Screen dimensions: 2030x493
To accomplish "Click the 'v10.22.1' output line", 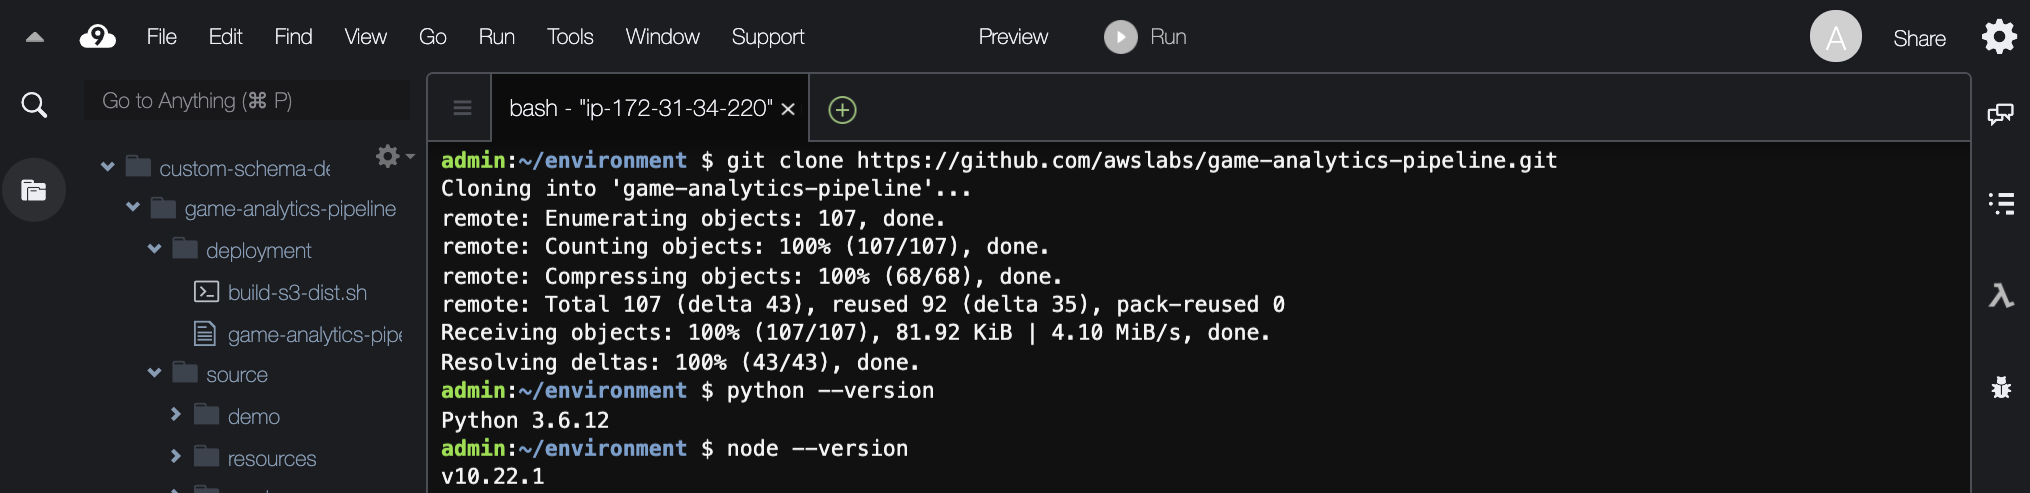I will [x=493, y=476].
